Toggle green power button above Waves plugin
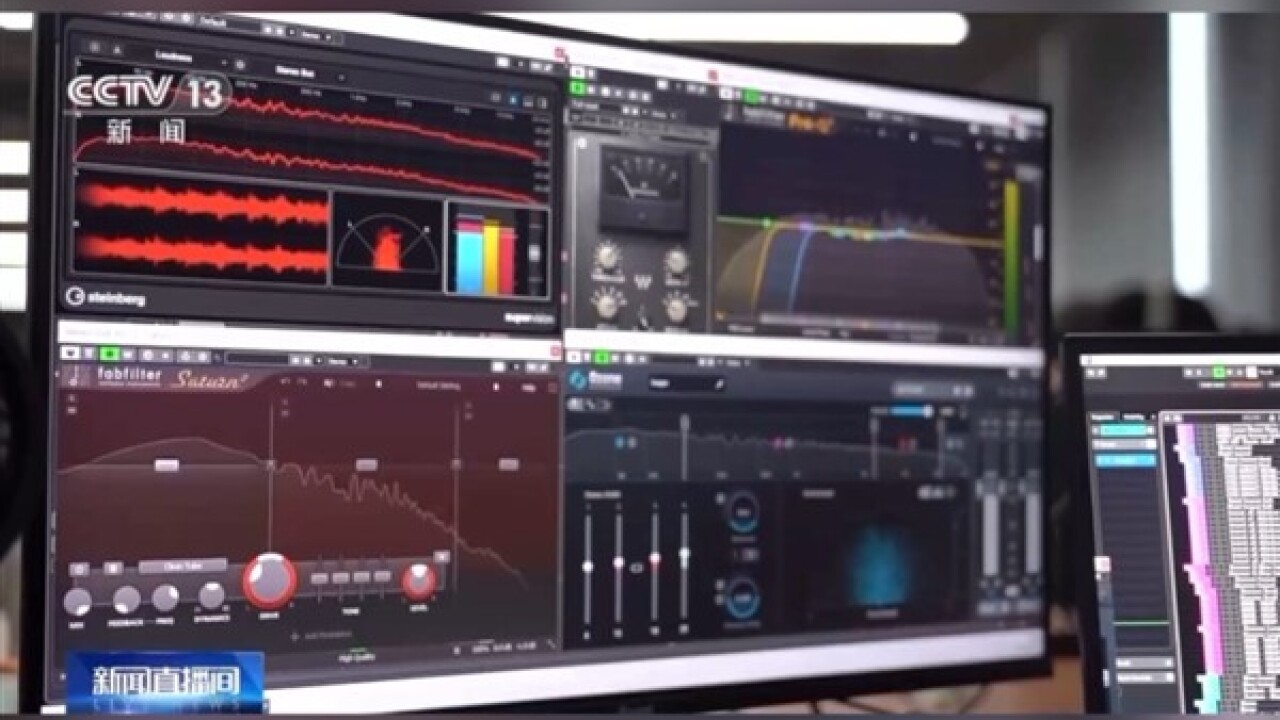The image size is (1280, 720). pyautogui.click(x=577, y=88)
